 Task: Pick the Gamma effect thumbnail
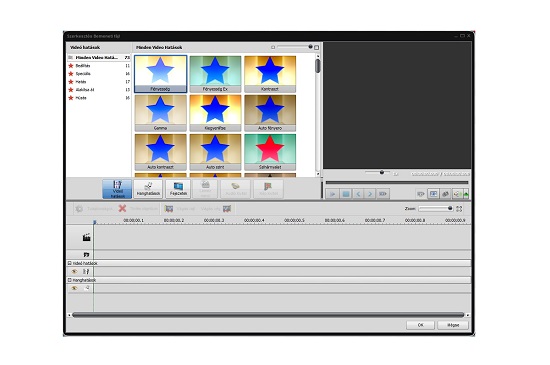coord(160,113)
